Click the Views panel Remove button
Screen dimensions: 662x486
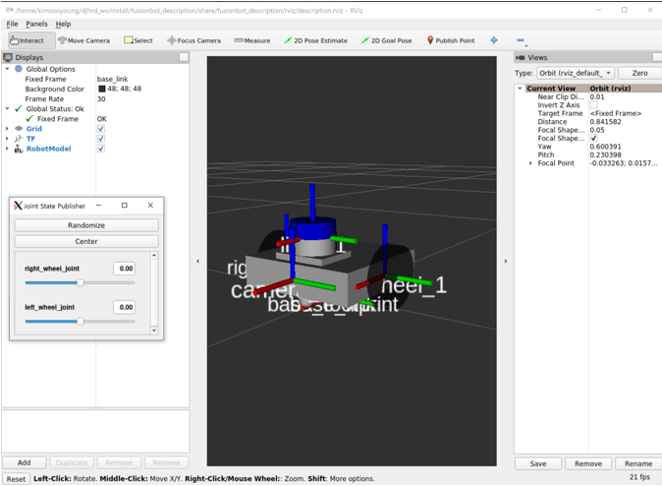[588, 464]
